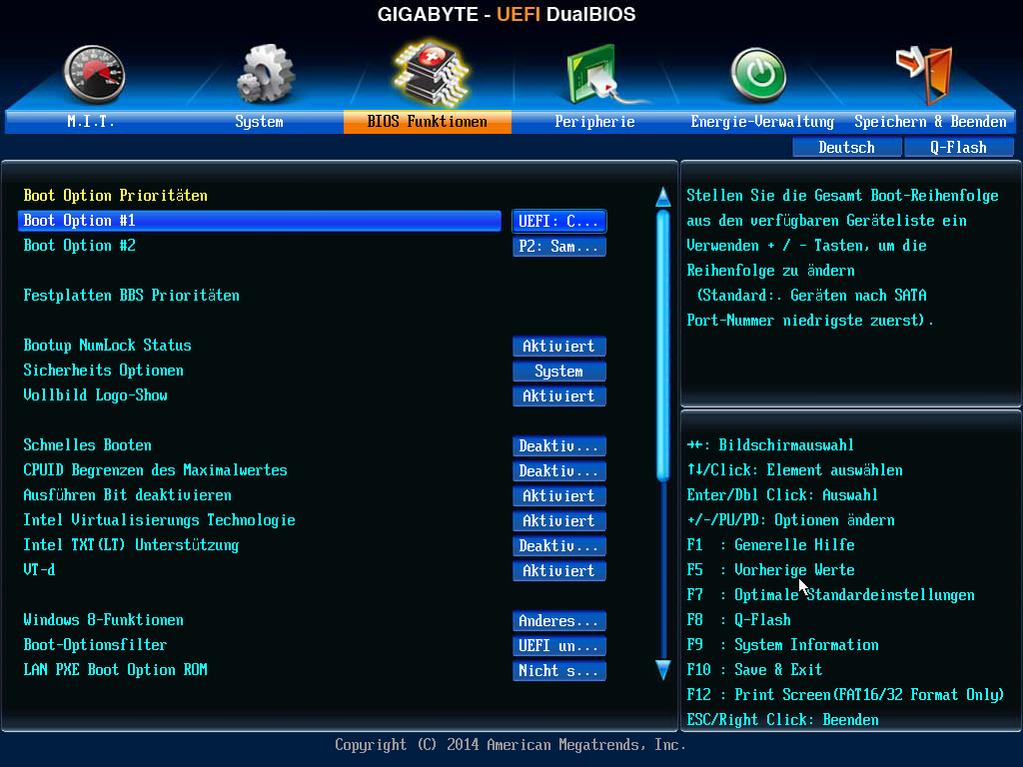The height and width of the screenshot is (767, 1023).
Task: Change Intel Virtualisierungs Technologie value
Action: [x=559, y=520]
